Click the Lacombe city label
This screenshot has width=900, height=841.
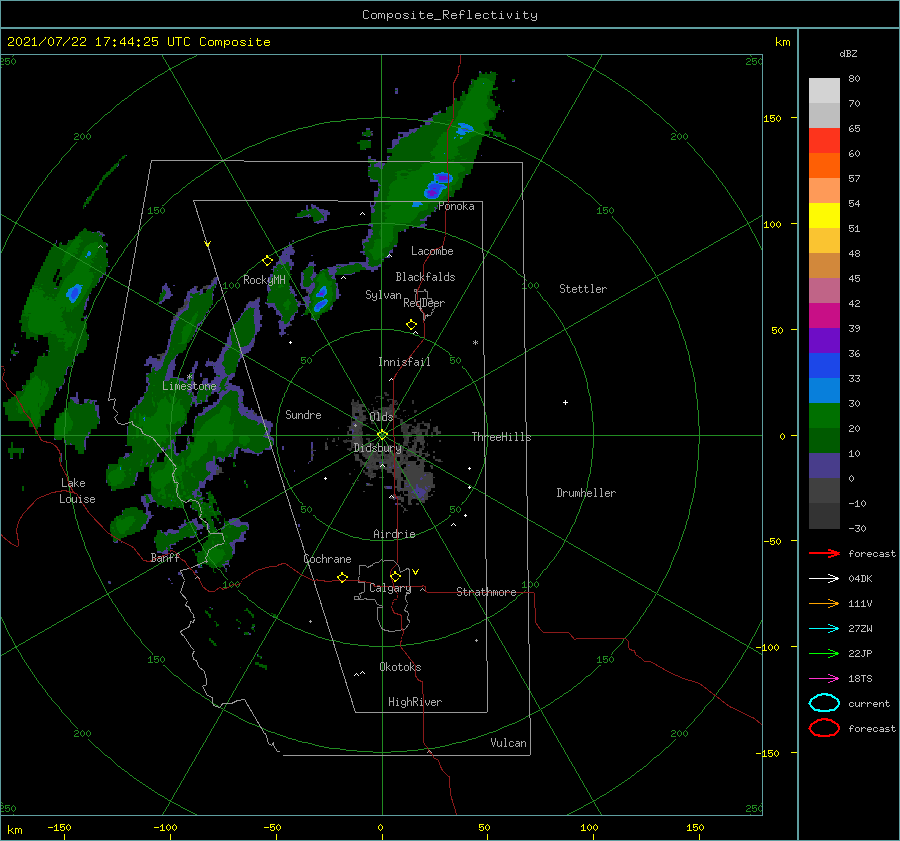click(432, 251)
